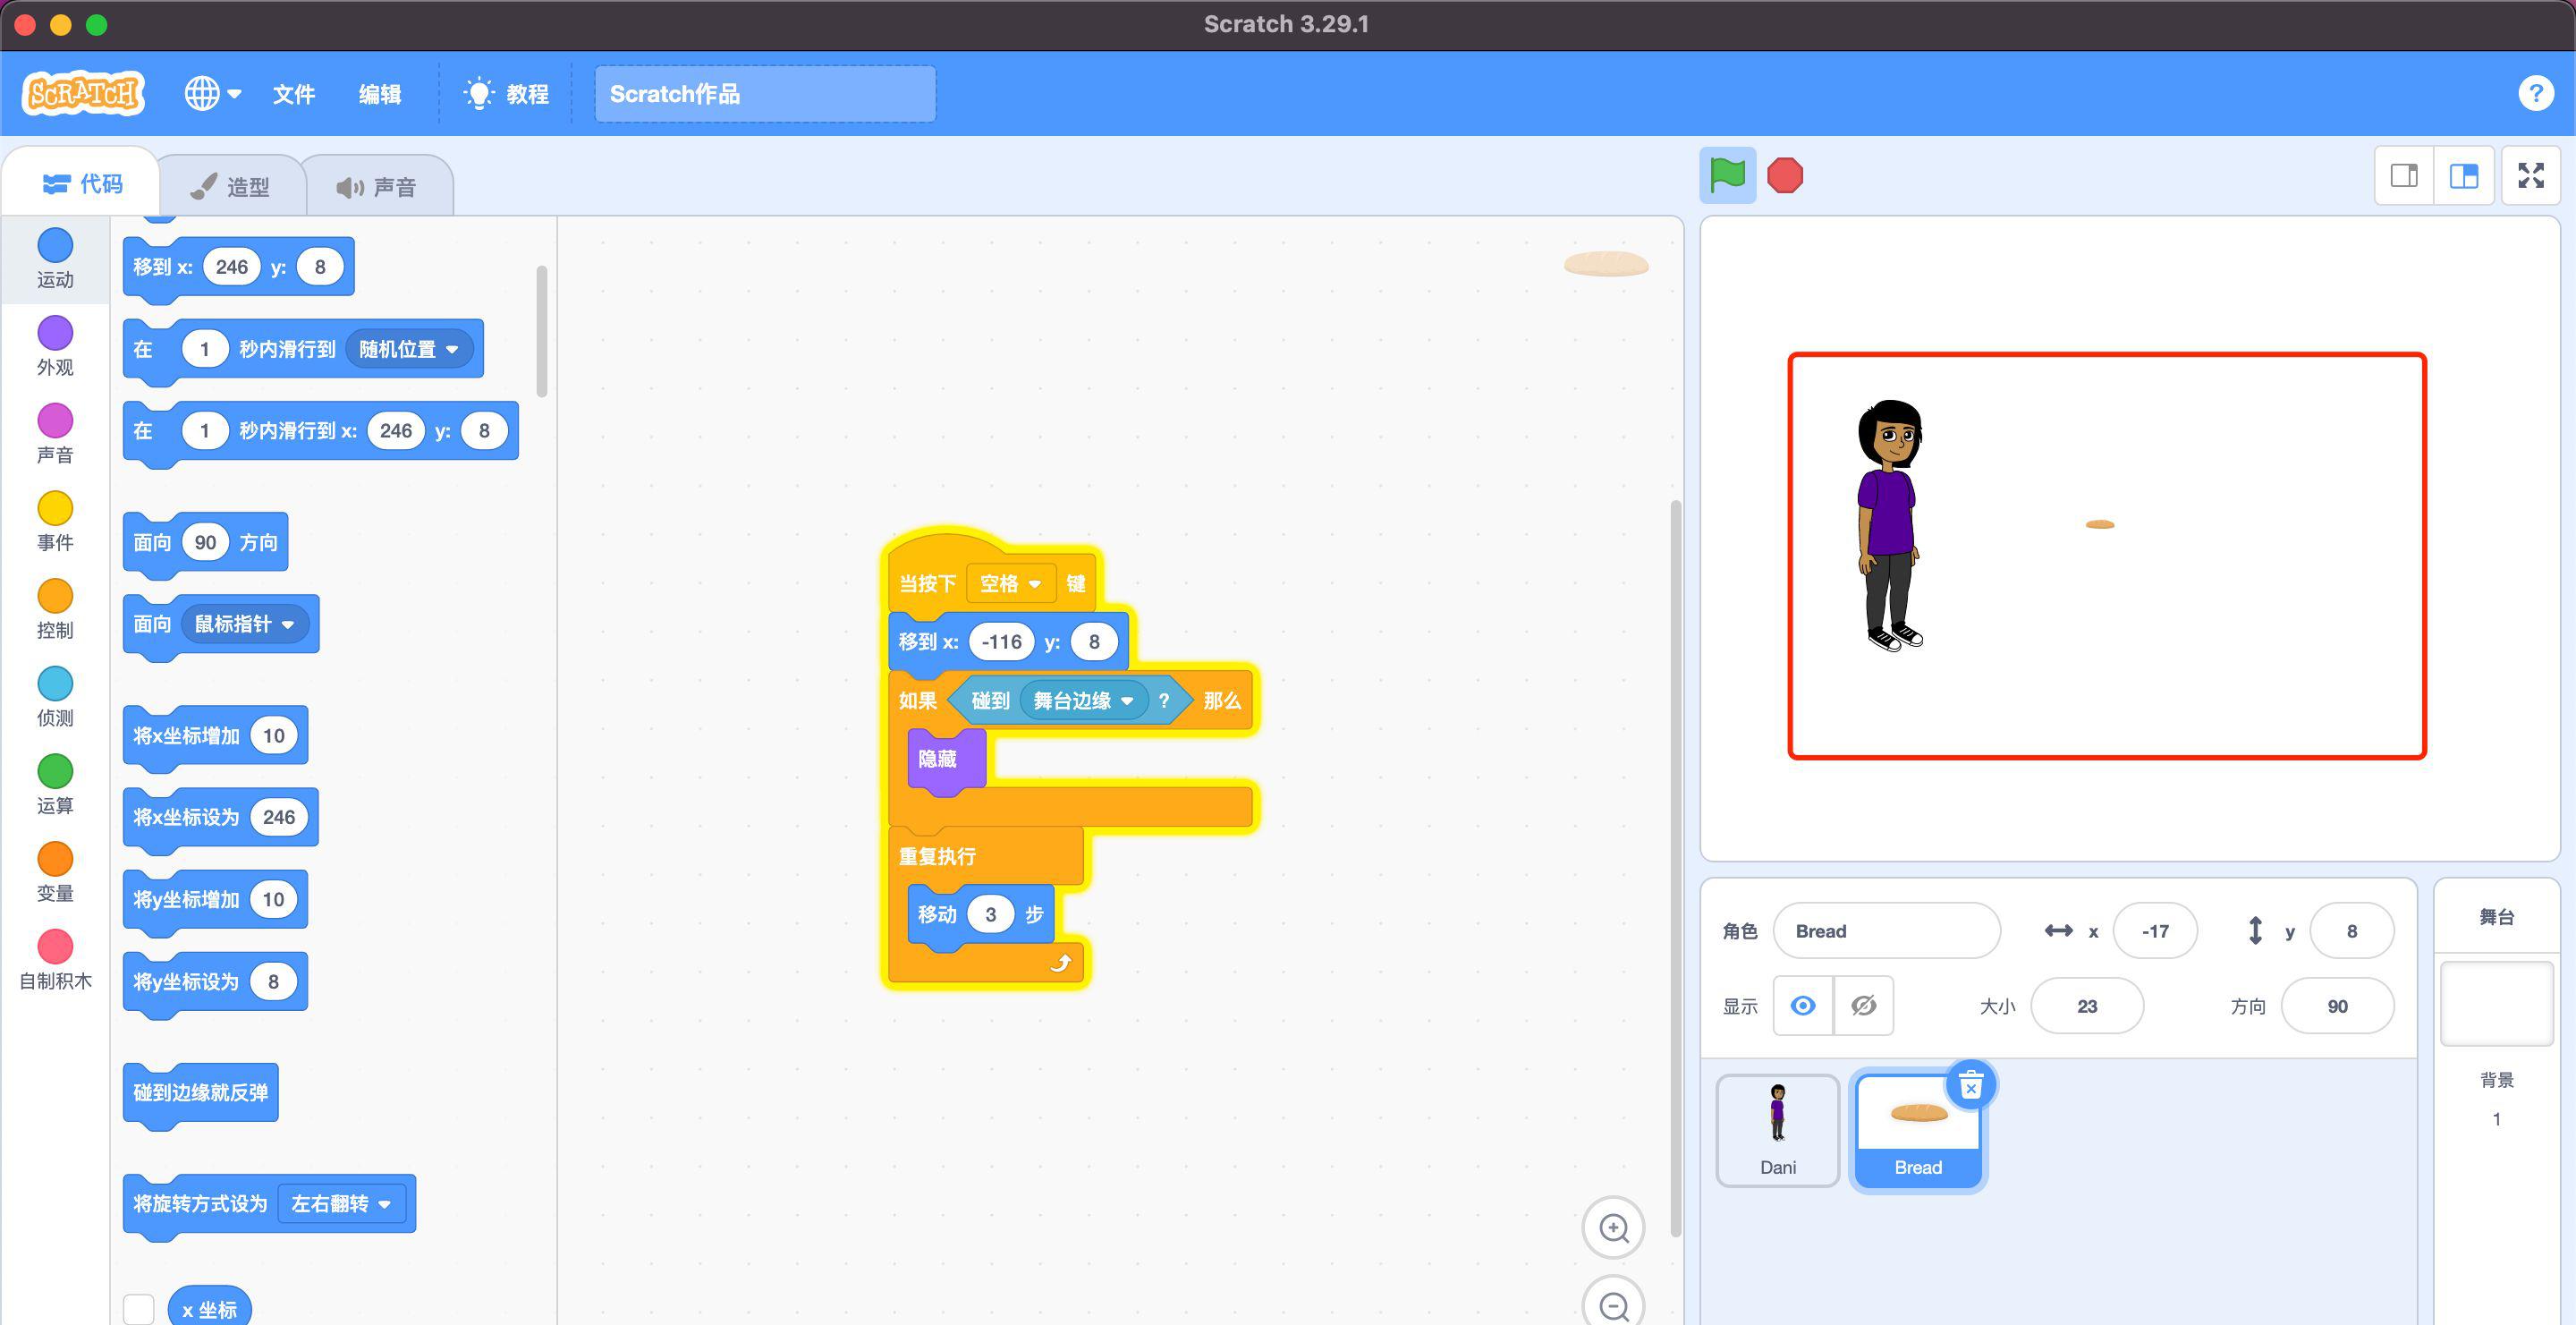Click the 方向 direction field 90
The image size is (2576, 1325).
(x=2337, y=1006)
